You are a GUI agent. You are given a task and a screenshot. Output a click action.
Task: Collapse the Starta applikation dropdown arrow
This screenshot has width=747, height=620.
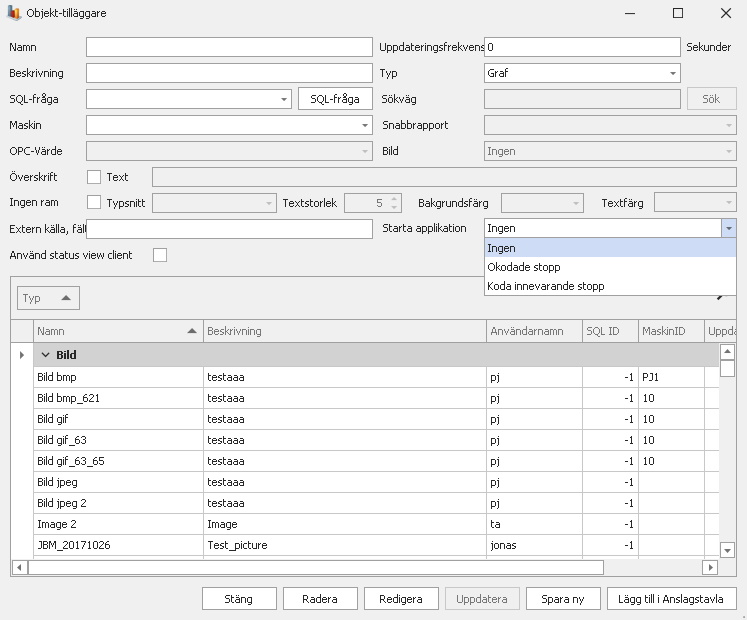coord(728,228)
